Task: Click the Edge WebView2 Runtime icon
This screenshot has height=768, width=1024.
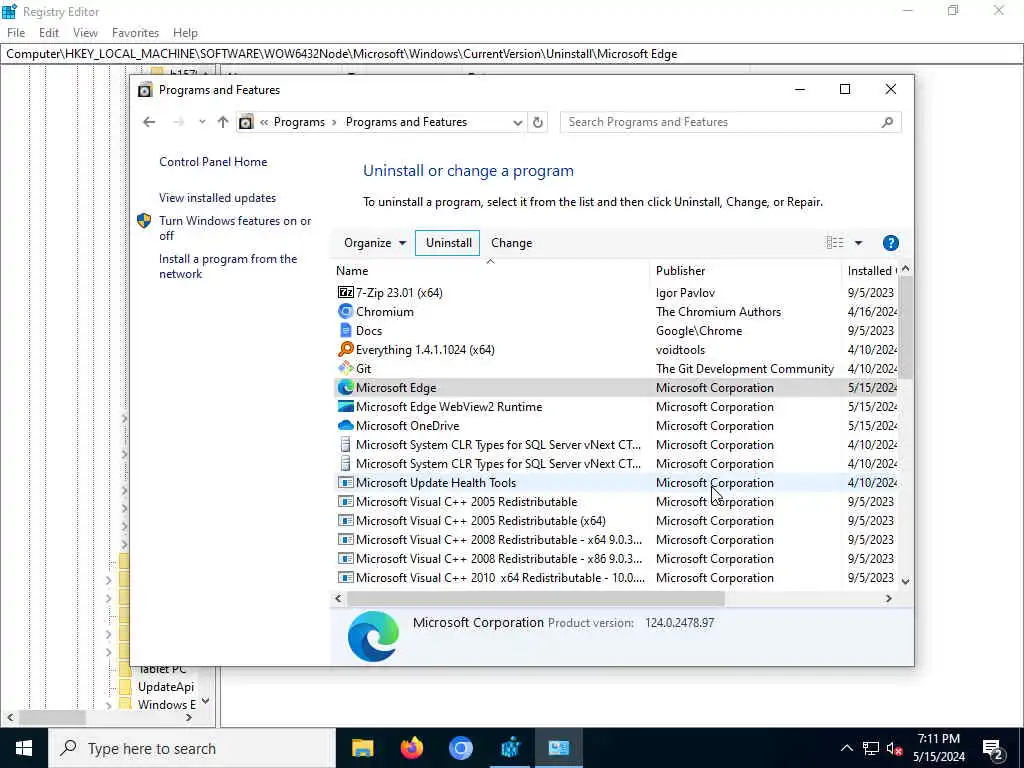Action: point(345,406)
